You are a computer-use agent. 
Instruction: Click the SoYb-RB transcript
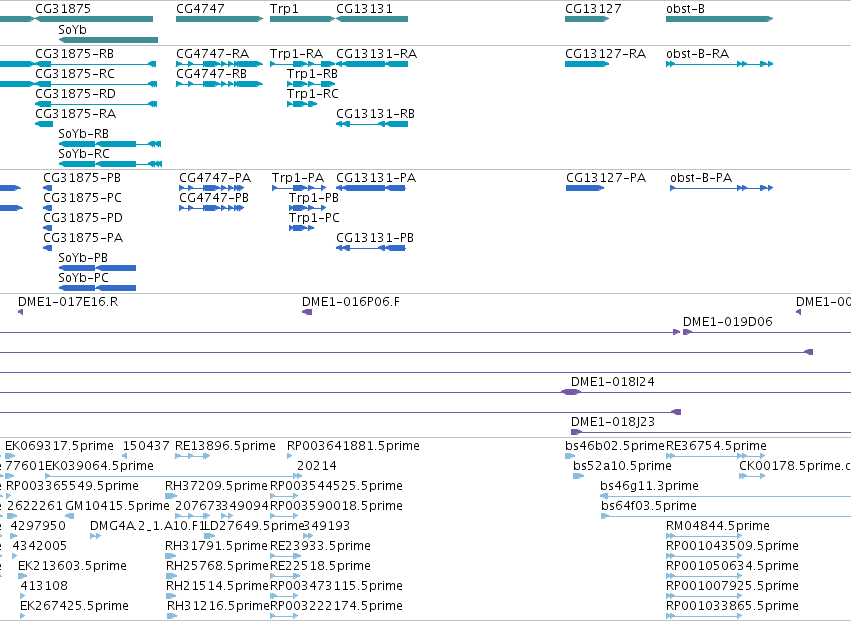pos(110,144)
